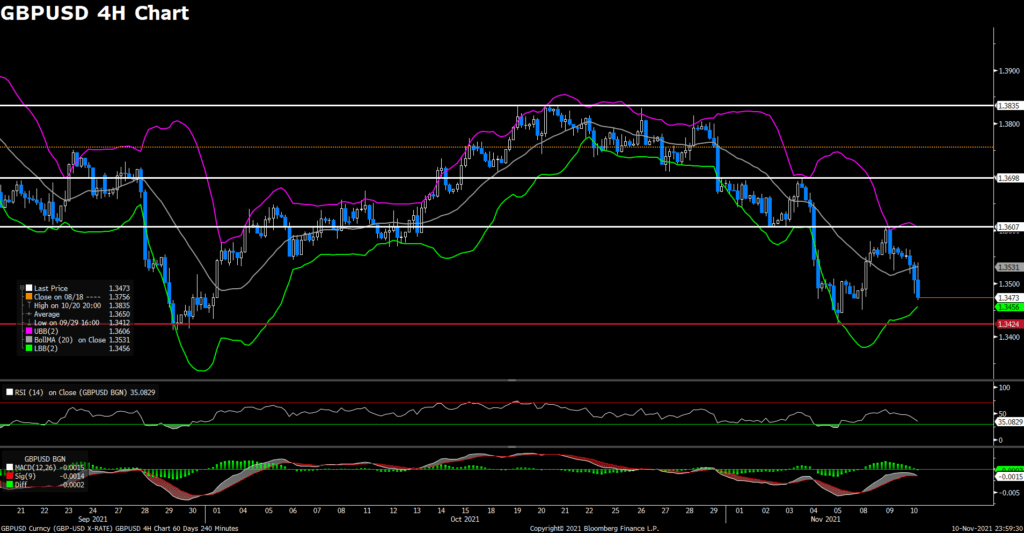Click the -0.0015 MACD value axis tag
Screen dimensions: 1024x533
1010,477
